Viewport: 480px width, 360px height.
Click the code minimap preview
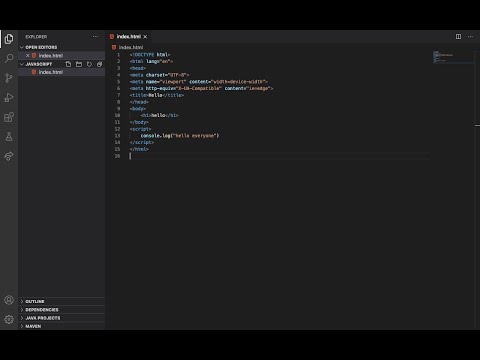(x=453, y=57)
